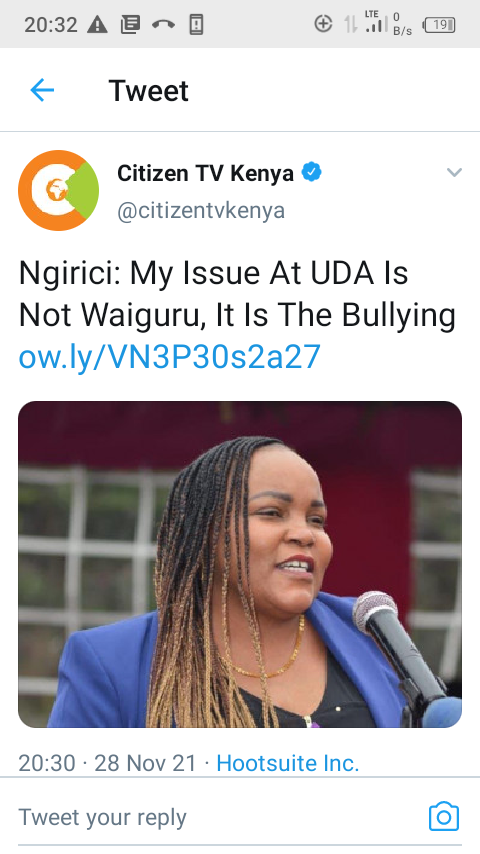Screen dimensions: 480x854
Task: Open Citizen TV Kenya profile picture
Action: point(58,191)
